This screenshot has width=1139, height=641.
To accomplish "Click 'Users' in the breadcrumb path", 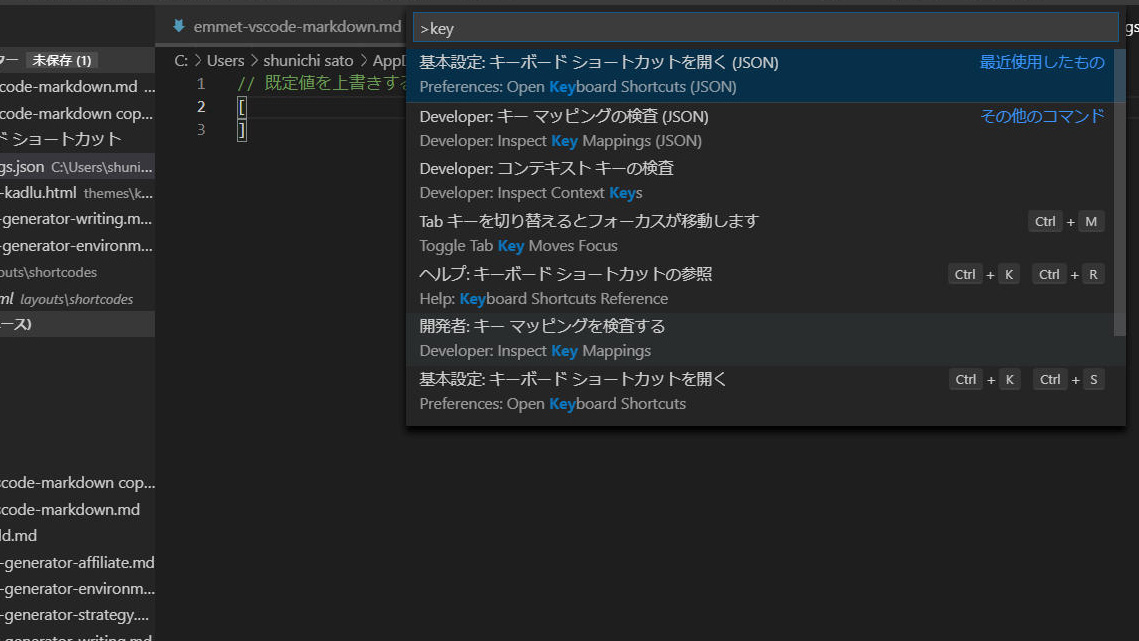I will pyautogui.click(x=225, y=61).
